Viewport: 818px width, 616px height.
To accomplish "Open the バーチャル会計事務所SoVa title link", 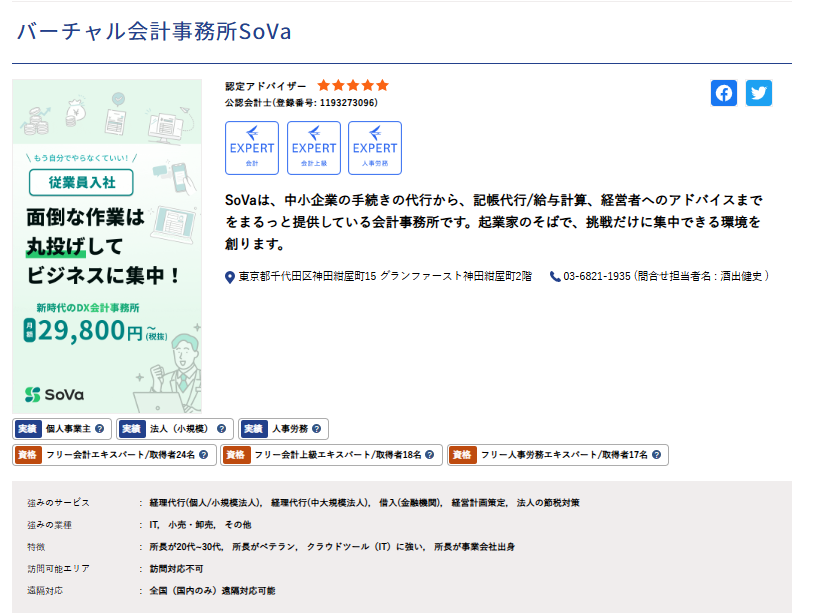I will coord(154,31).
